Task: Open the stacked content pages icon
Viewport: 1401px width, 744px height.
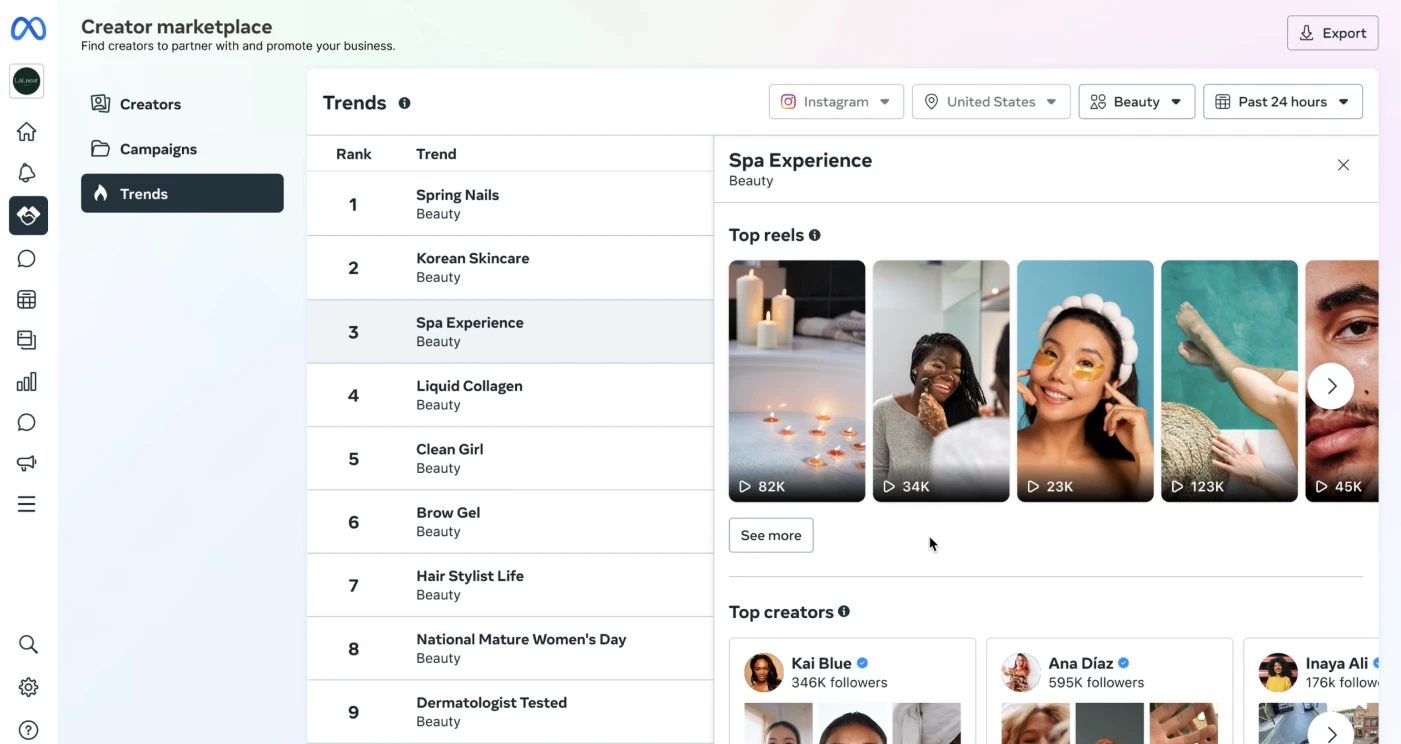Action: (27, 340)
